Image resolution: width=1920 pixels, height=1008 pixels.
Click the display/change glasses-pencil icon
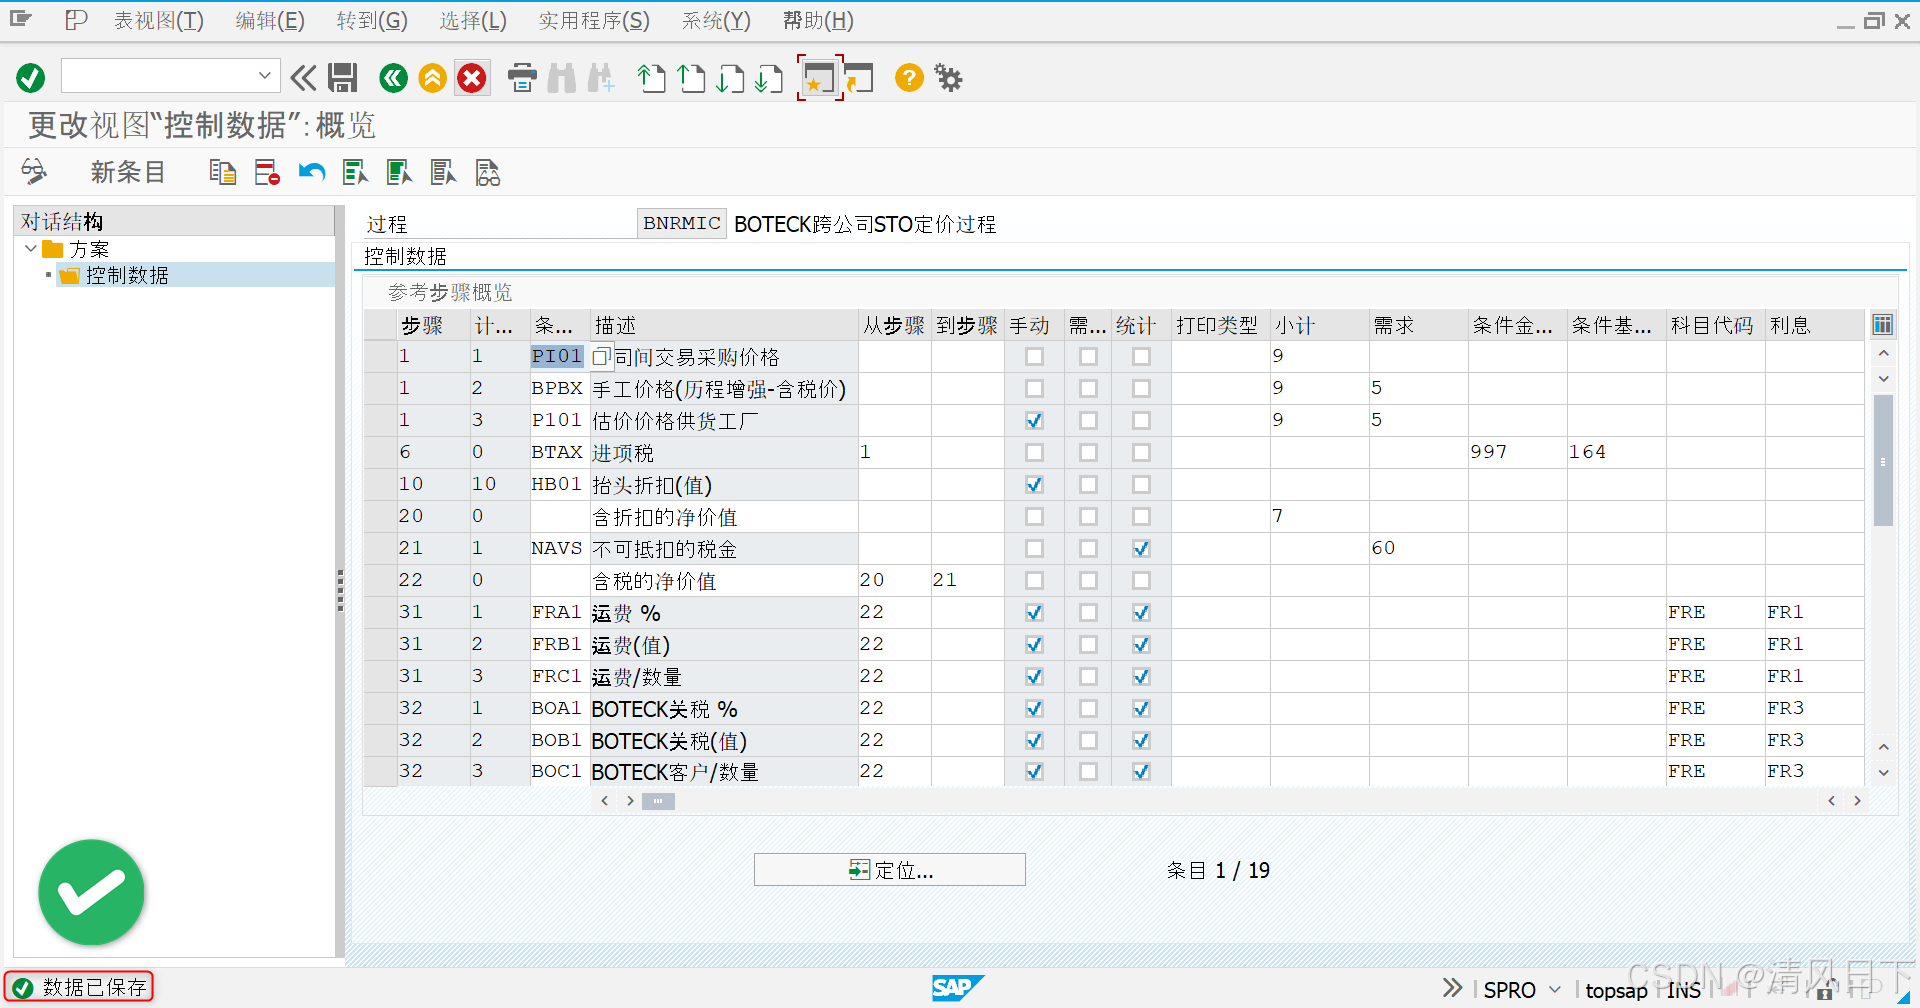(x=35, y=172)
